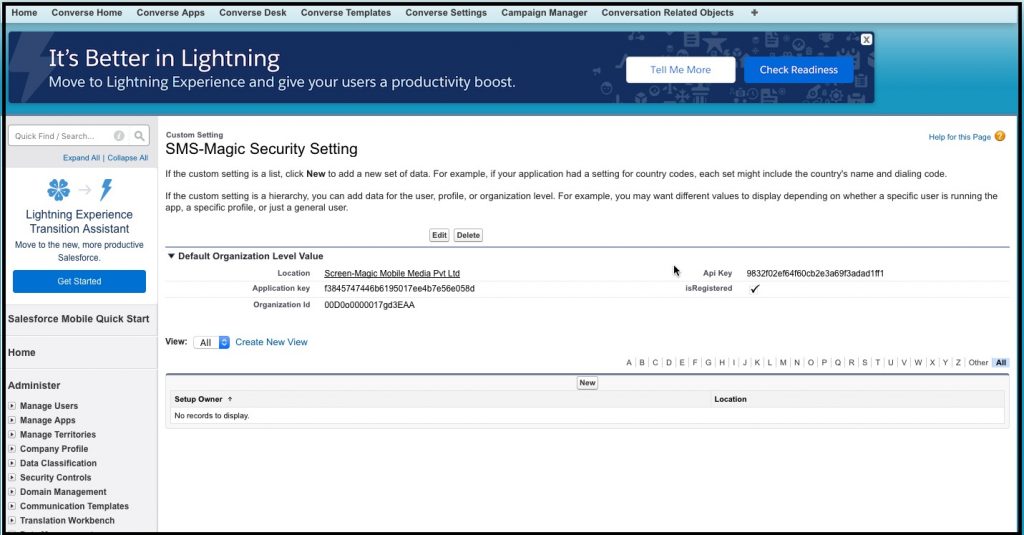Close the Lightning banner

[866, 40]
